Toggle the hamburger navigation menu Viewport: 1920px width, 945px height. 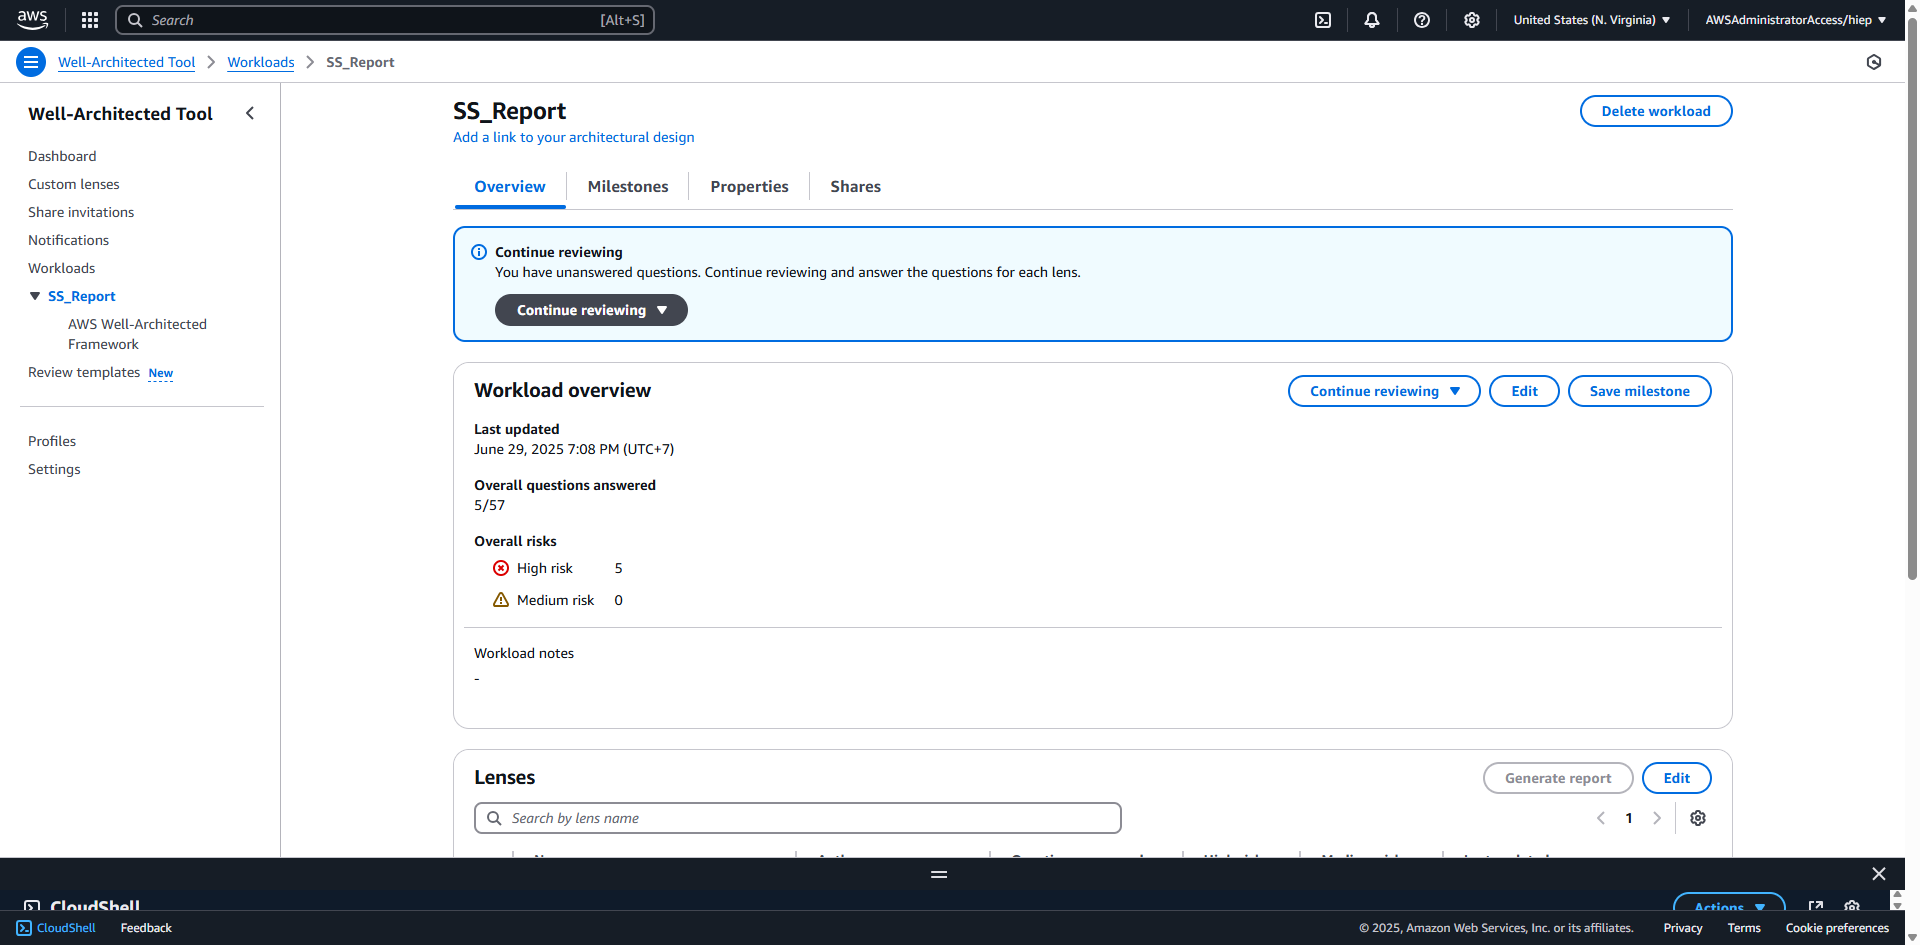pyautogui.click(x=31, y=62)
